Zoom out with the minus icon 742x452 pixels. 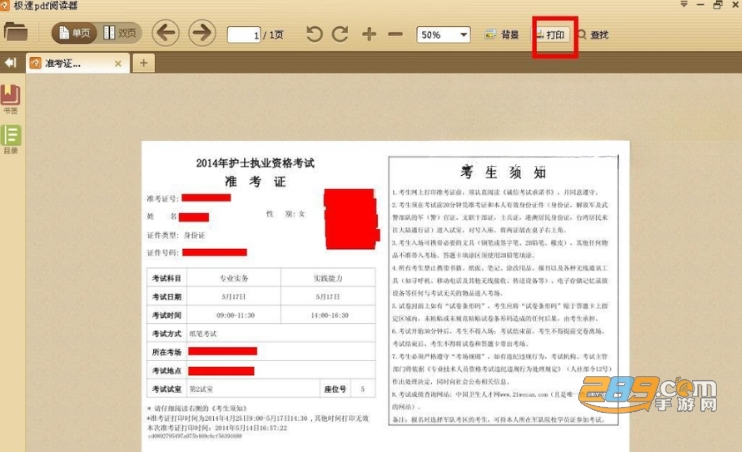click(395, 34)
